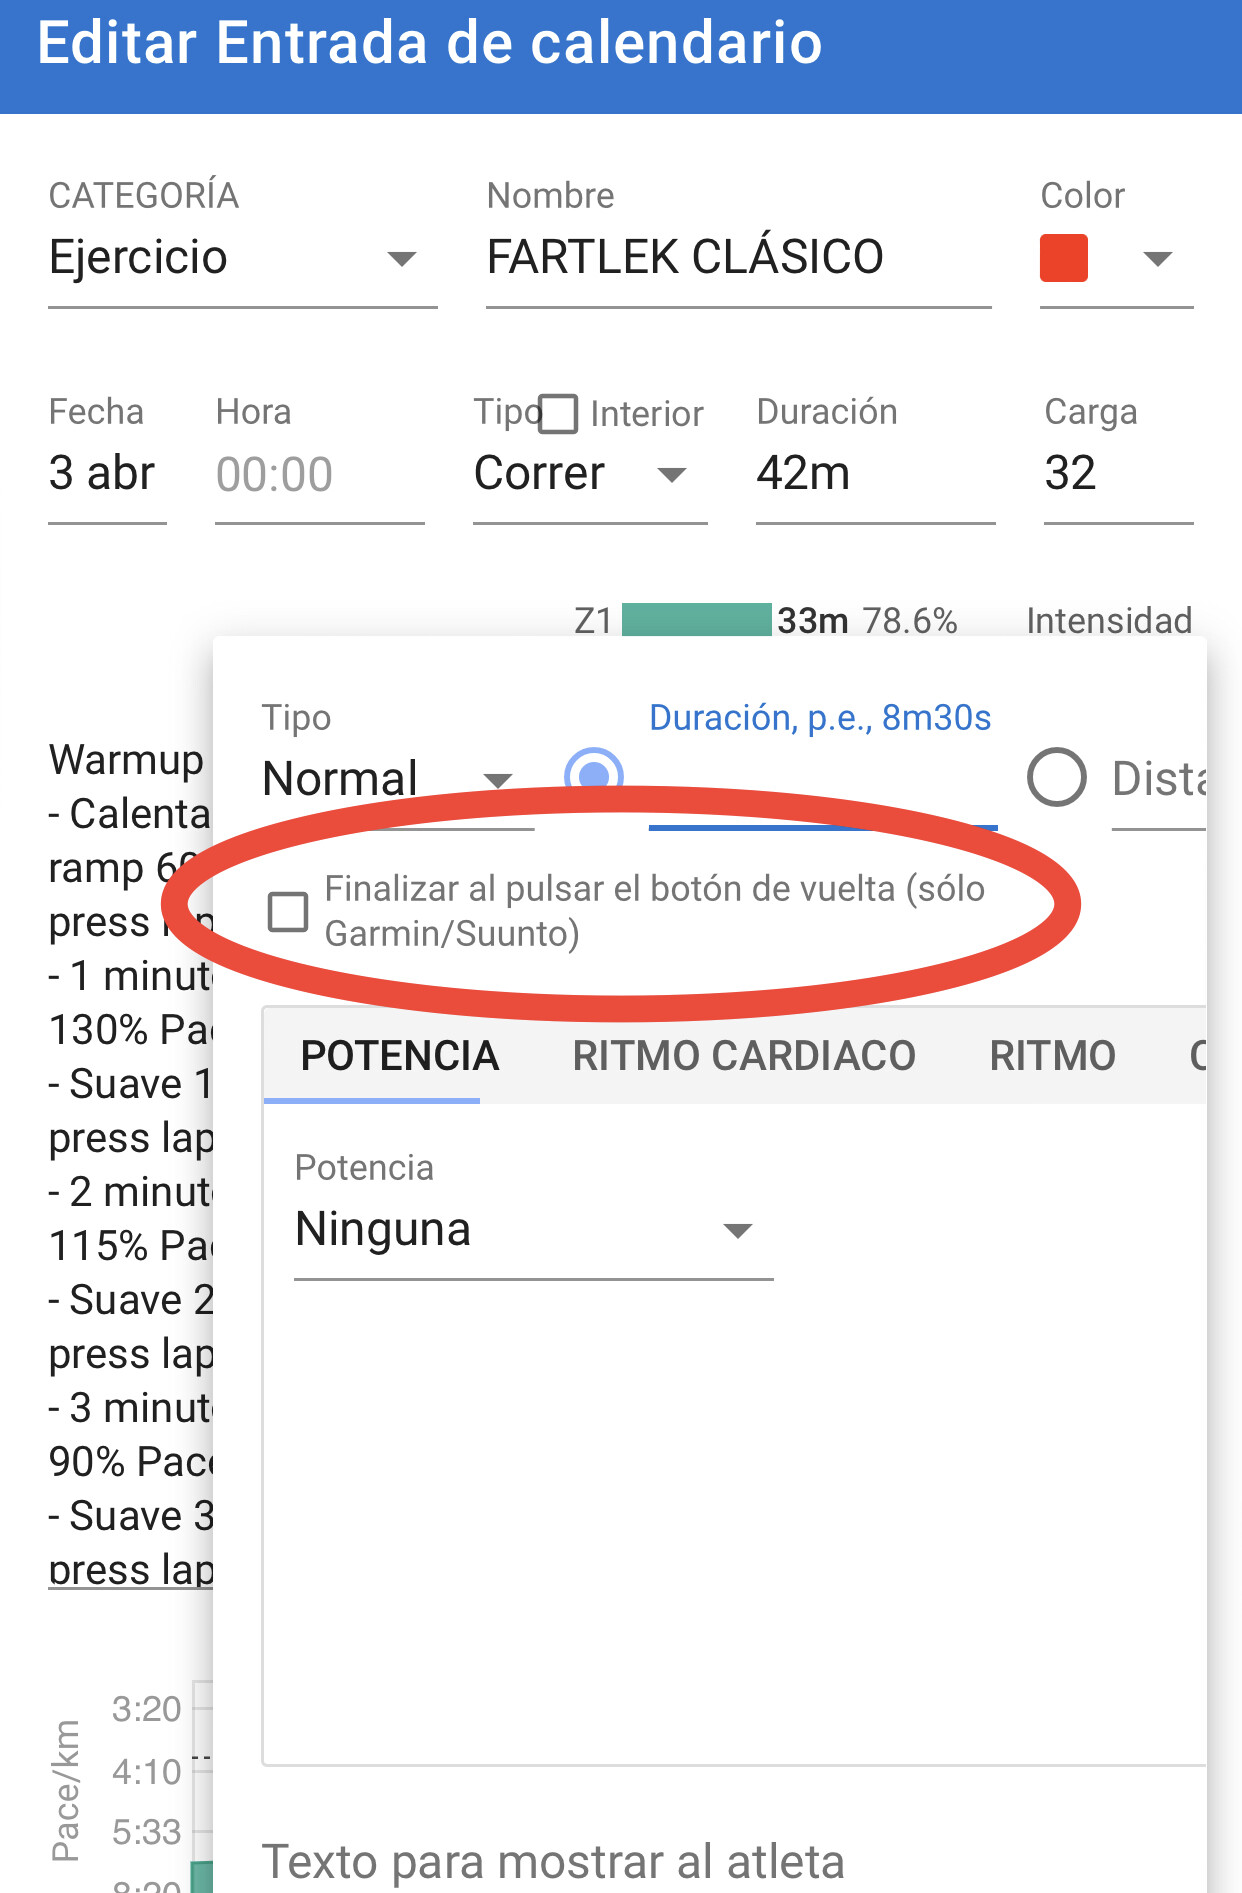This screenshot has height=1893, width=1242.
Task: Enable Finalizar al pulsar el botón de vuelta
Action: 288,911
